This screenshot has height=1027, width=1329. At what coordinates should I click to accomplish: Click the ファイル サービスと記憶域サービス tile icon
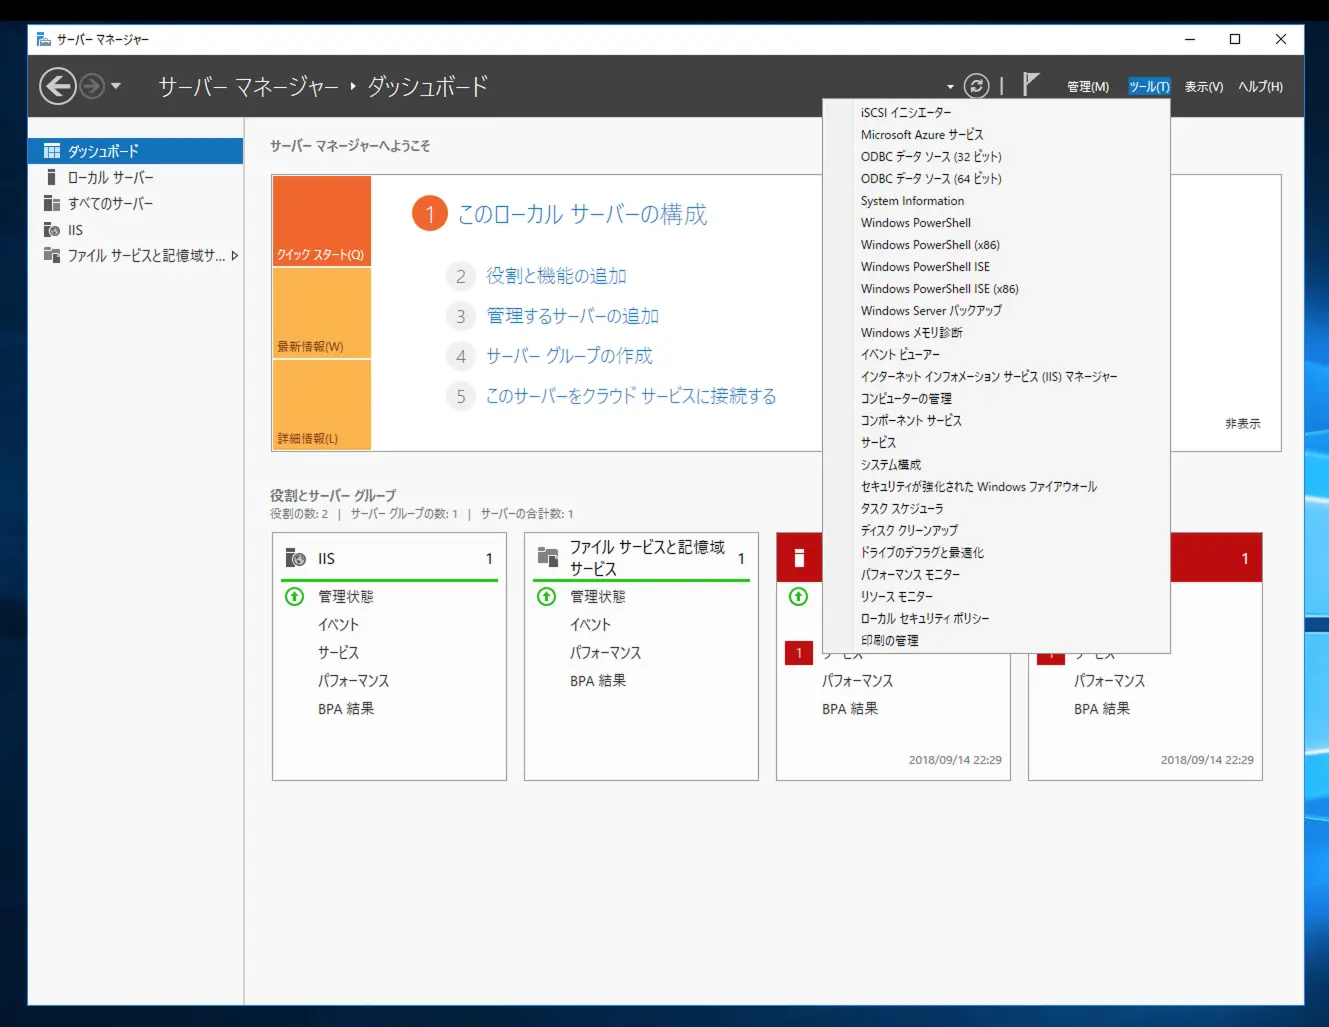click(x=547, y=557)
